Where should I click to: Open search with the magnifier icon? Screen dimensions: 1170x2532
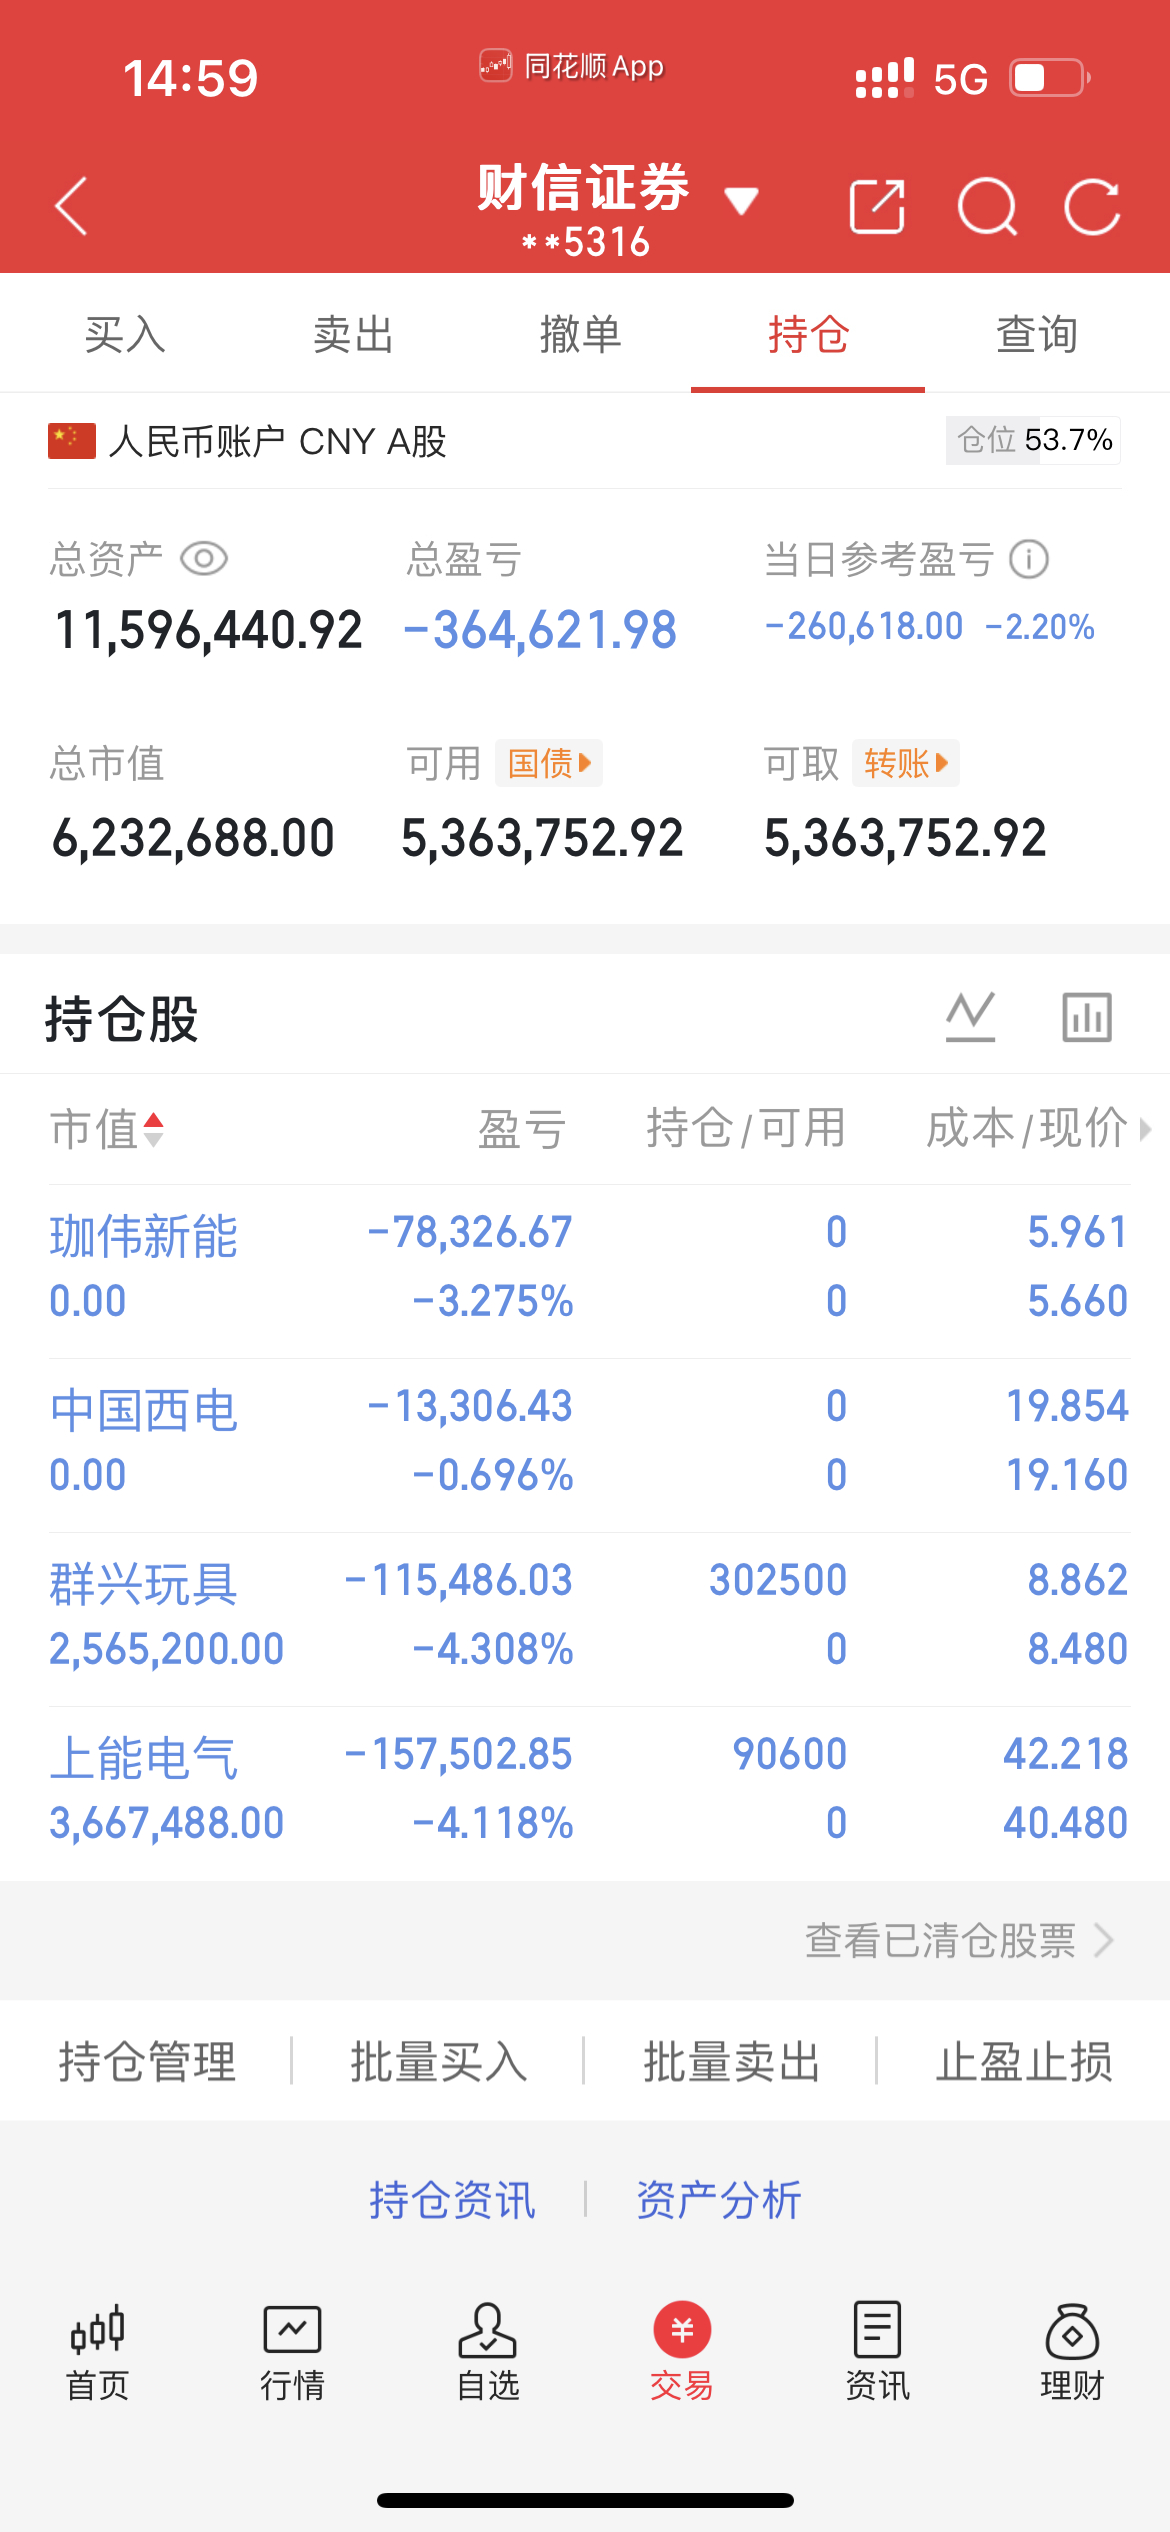[x=987, y=207]
